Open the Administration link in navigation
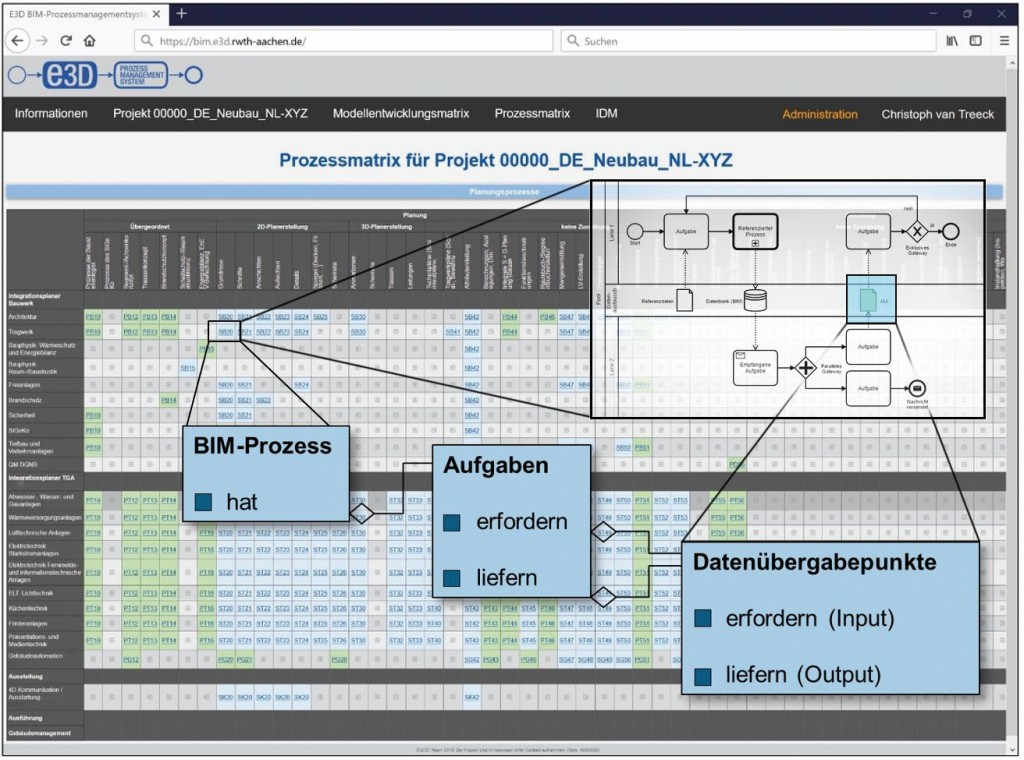1024x760 pixels. click(x=819, y=114)
